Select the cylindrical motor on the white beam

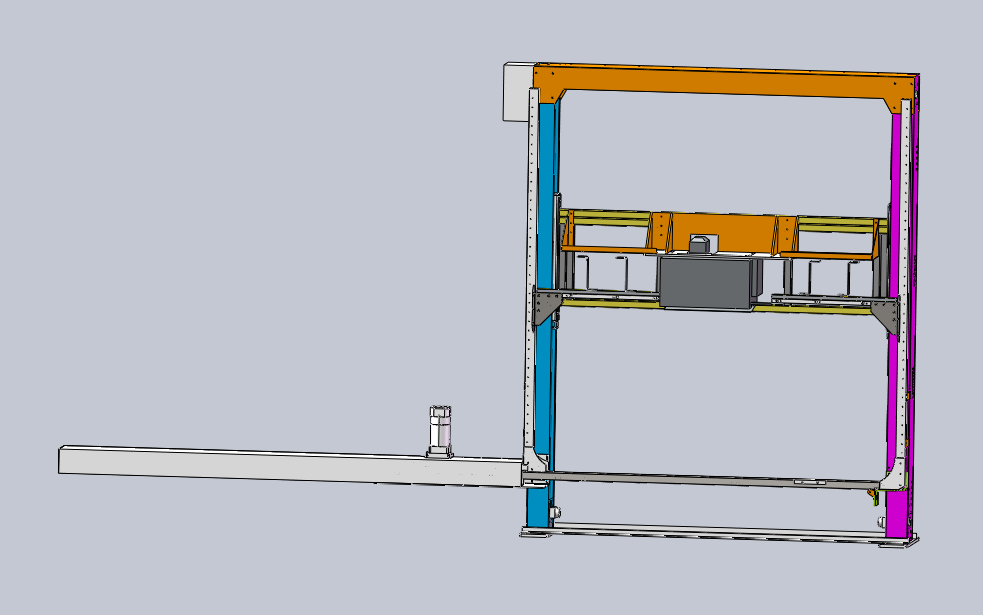click(x=440, y=428)
